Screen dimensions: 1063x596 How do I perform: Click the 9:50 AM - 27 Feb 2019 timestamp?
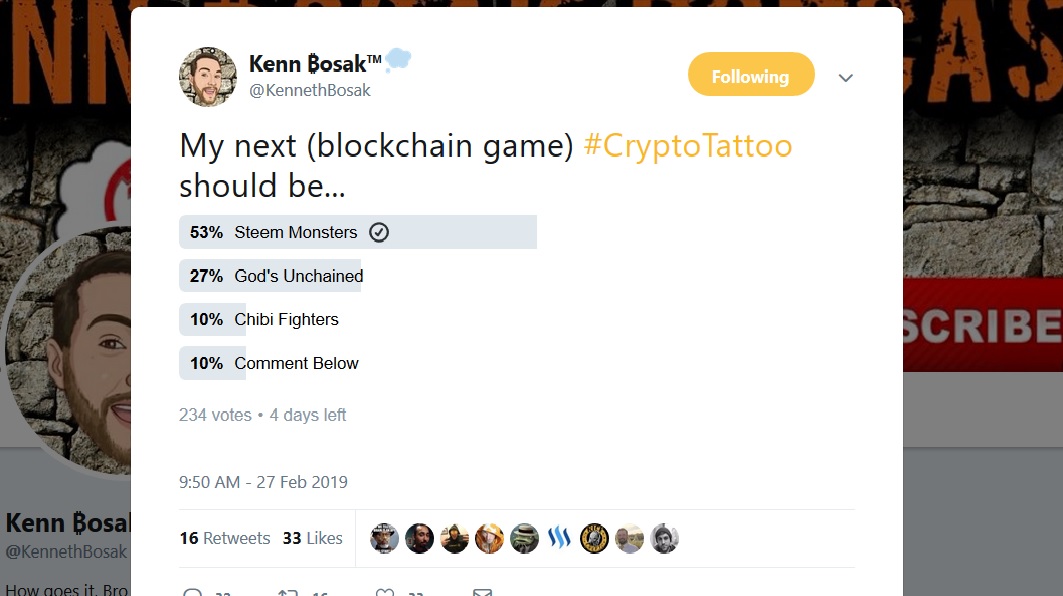coord(263,482)
